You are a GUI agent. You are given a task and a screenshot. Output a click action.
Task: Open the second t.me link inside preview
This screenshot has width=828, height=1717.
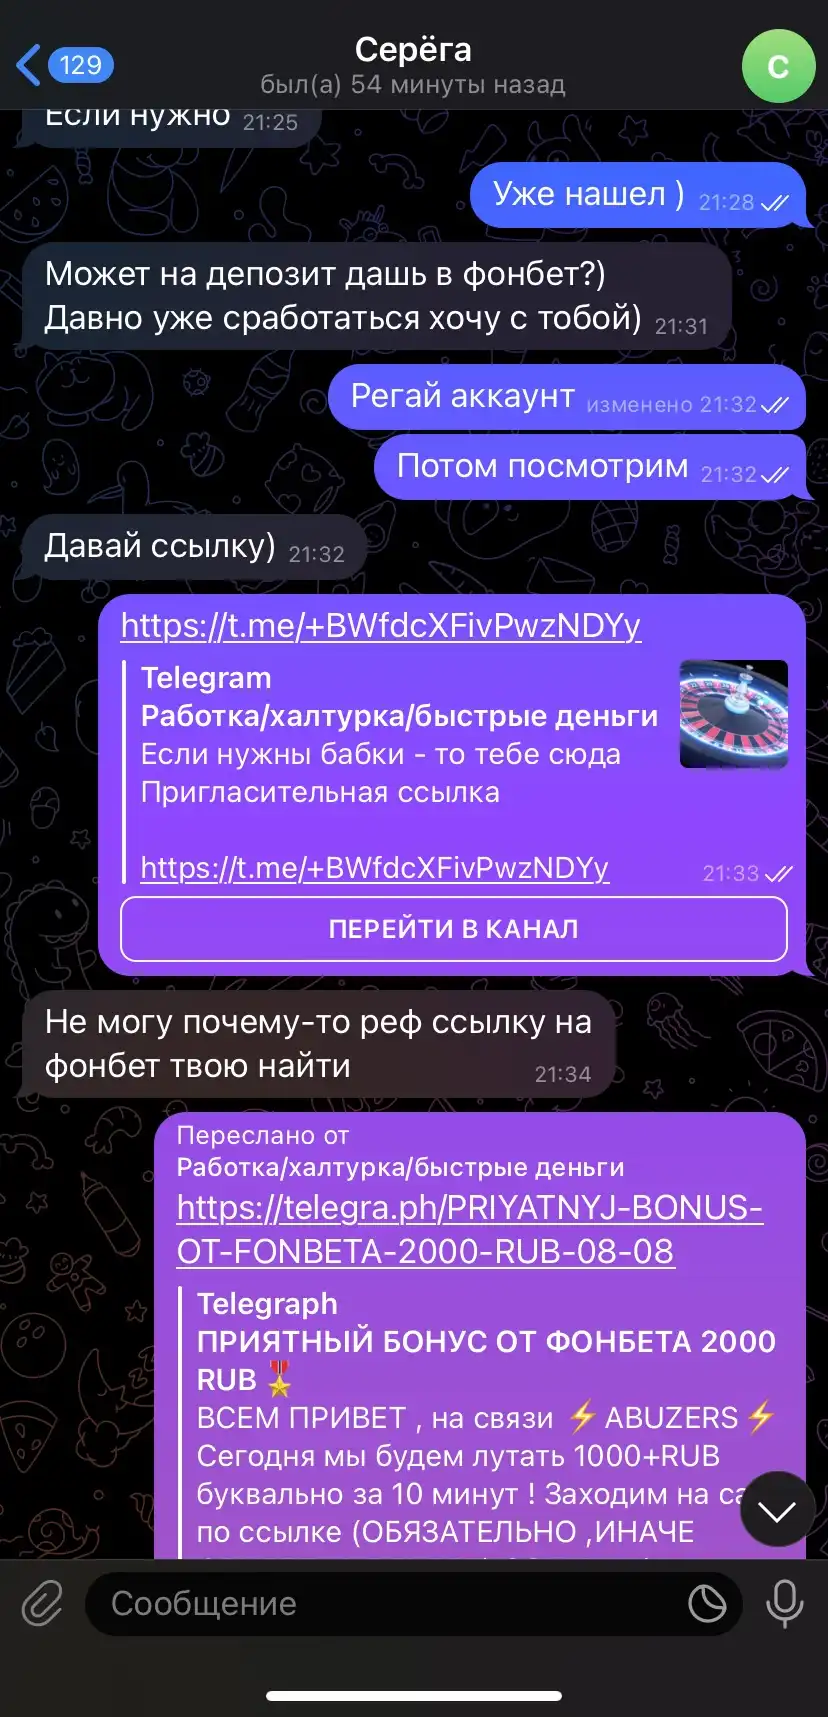pyautogui.click(x=374, y=868)
